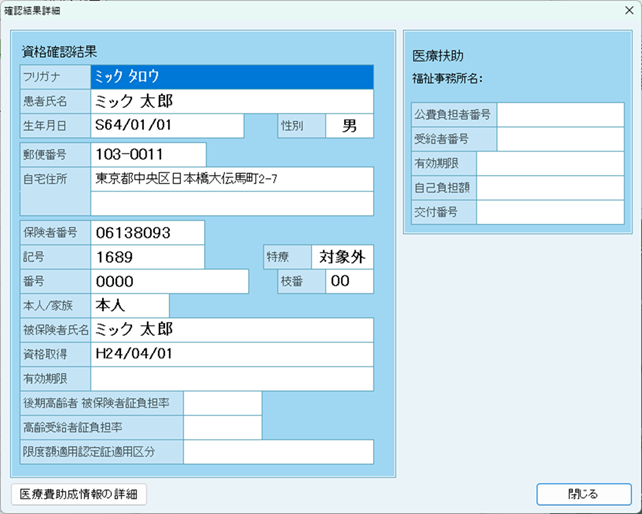Click the 枝番 field showing 00
Viewport: 642px width, 514px height.
click(x=349, y=282)
